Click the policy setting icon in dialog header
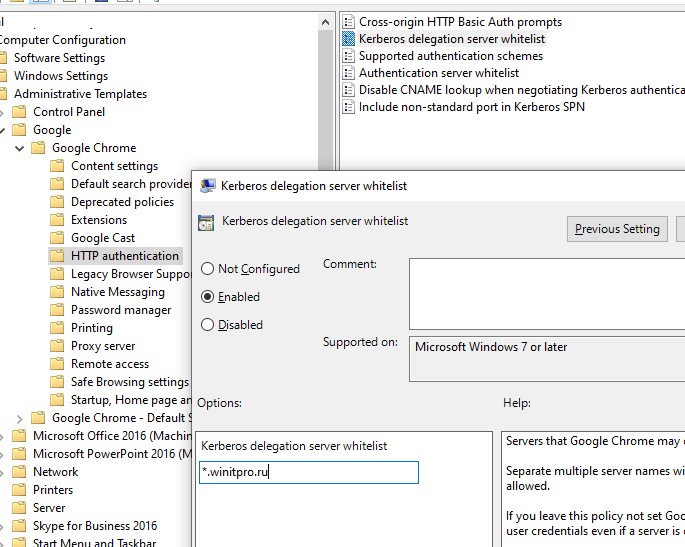Viewport: 685px width, 547px height. pyautogui.click(x=206, y=222)
